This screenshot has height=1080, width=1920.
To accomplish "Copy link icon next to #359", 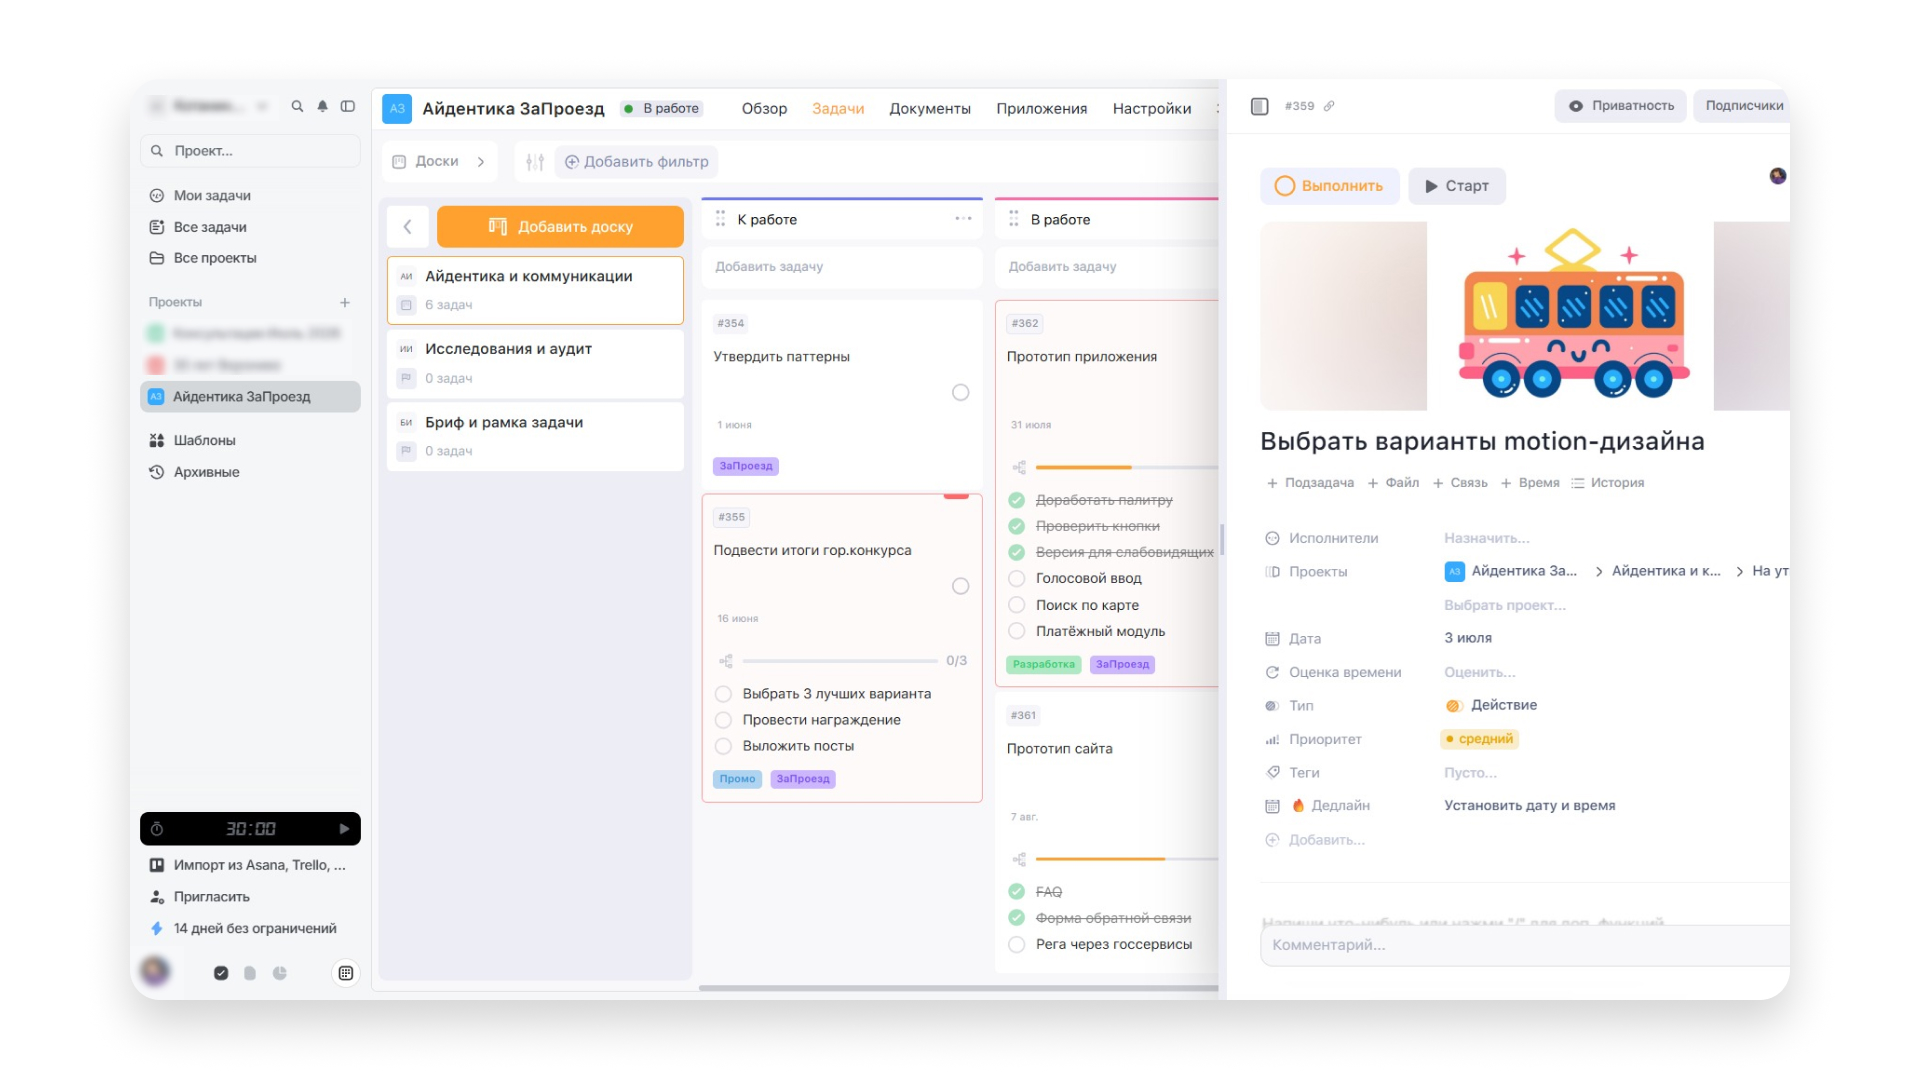I will [1329, 106].
